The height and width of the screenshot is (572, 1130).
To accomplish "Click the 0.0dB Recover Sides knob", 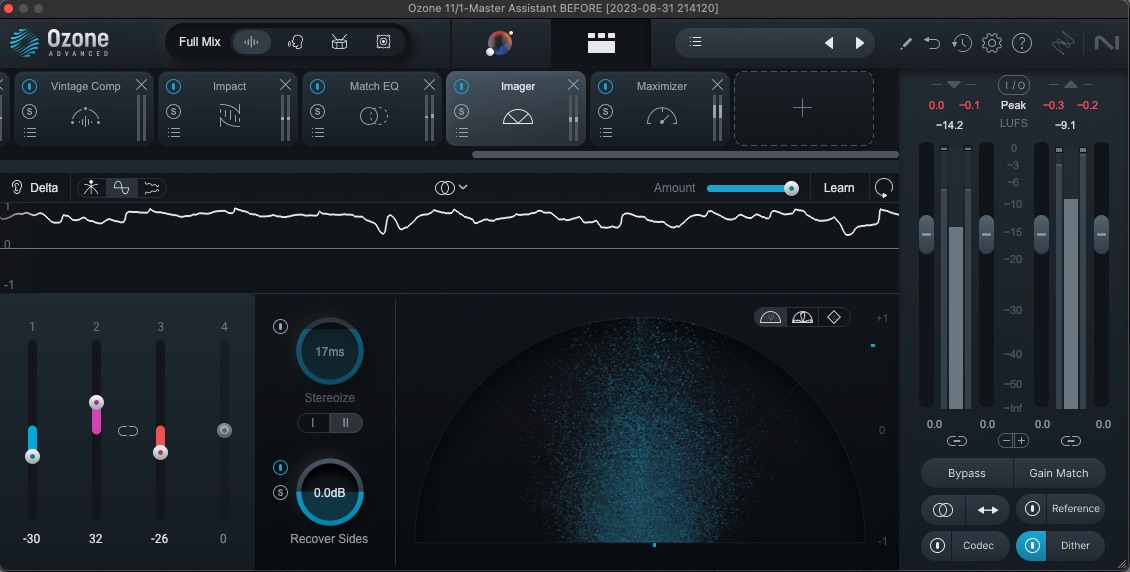I will [x=329, y=493].
